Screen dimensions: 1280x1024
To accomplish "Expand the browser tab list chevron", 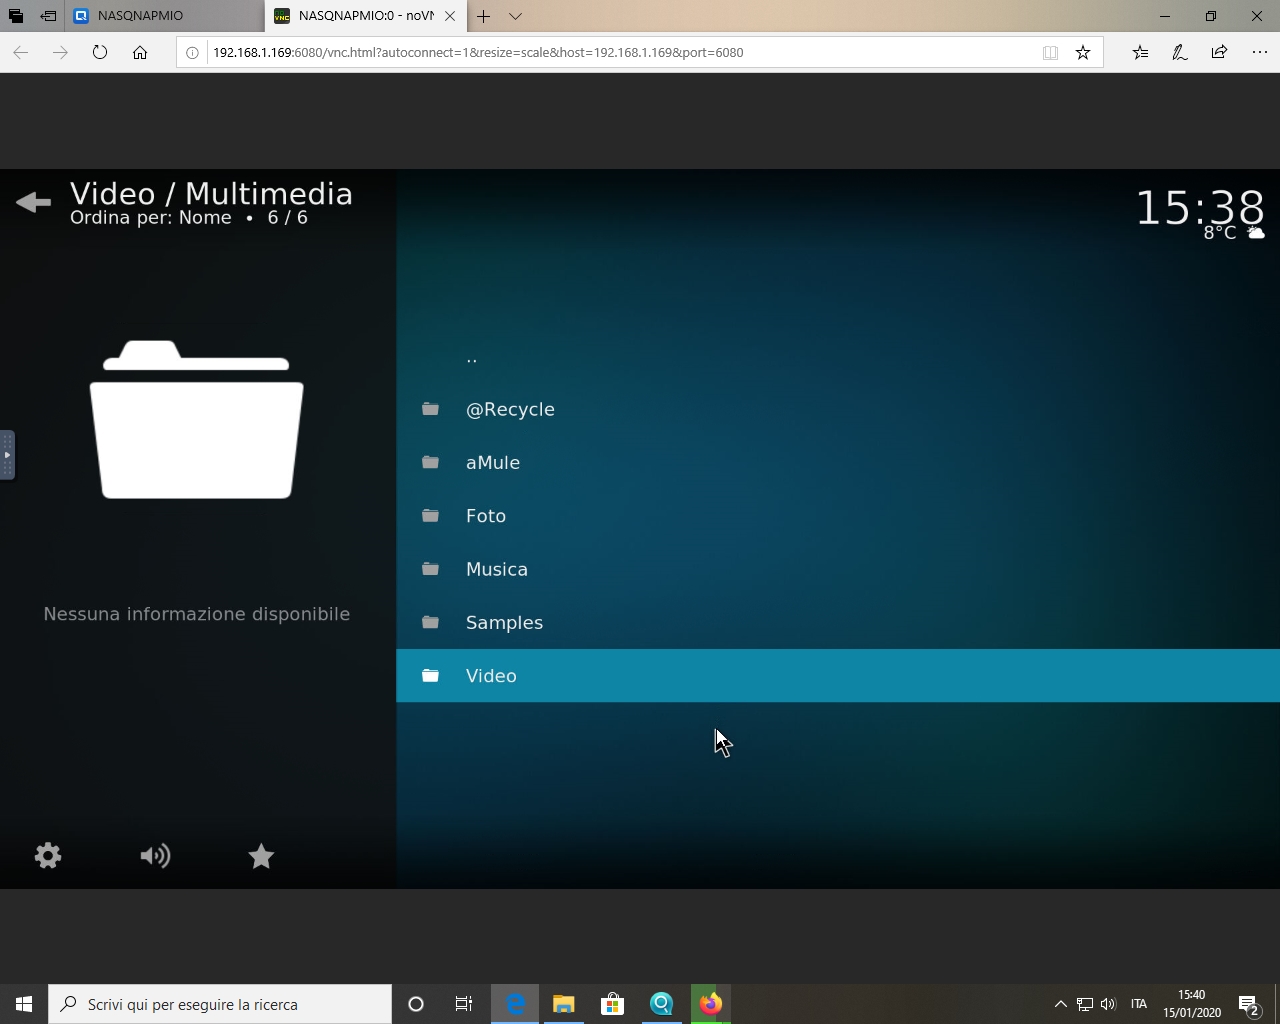I will [515, 16].
